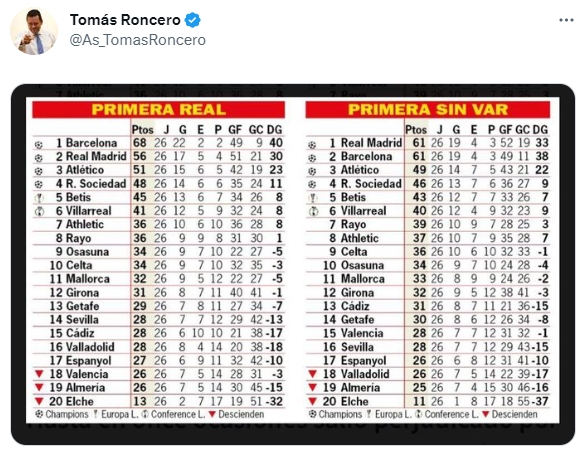Open Tomás Roncero's profile avatar
This screenshot has height=451, width=583.
pos(34,31)
